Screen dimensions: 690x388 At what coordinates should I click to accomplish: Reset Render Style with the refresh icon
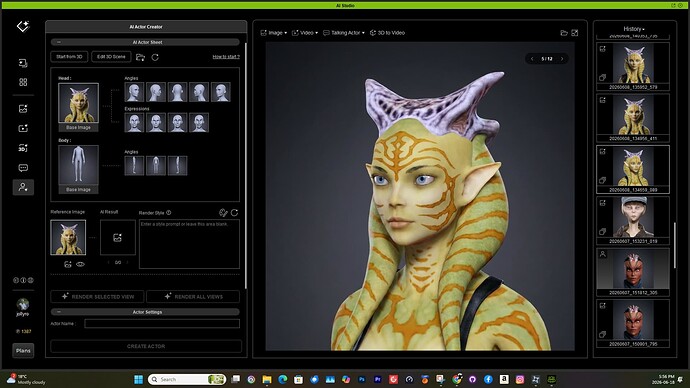point(235,213)
